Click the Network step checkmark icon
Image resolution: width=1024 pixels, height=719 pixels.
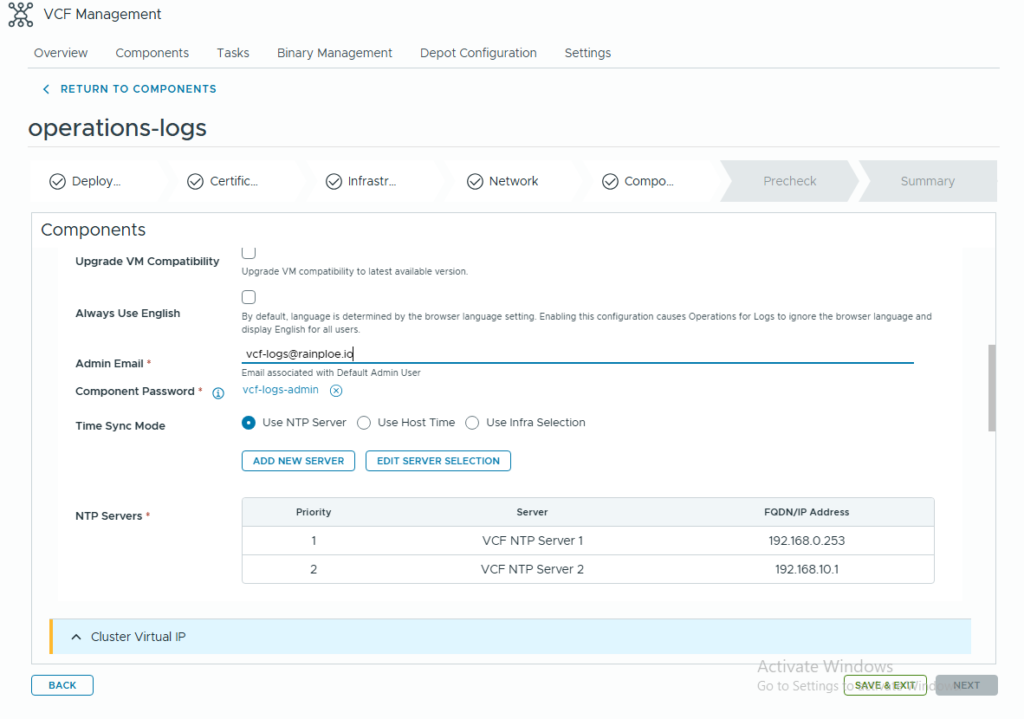(x=474, y=181)
